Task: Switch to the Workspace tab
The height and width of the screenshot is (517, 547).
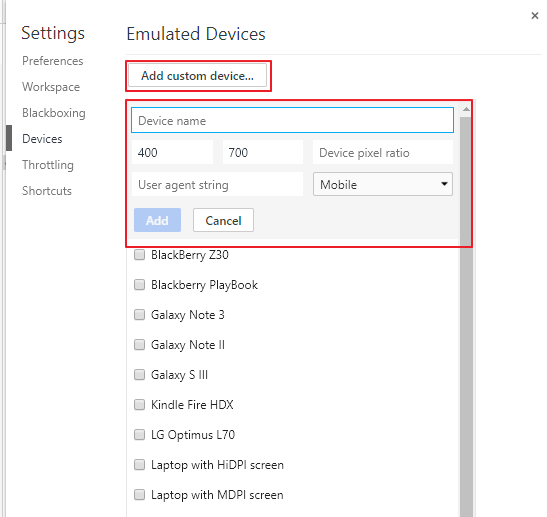Action: click(x=51, y=87)
